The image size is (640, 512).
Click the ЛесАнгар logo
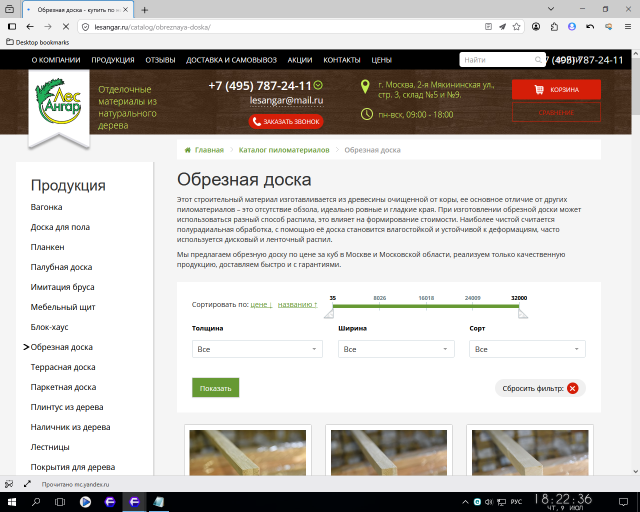[x=59, y=101]
